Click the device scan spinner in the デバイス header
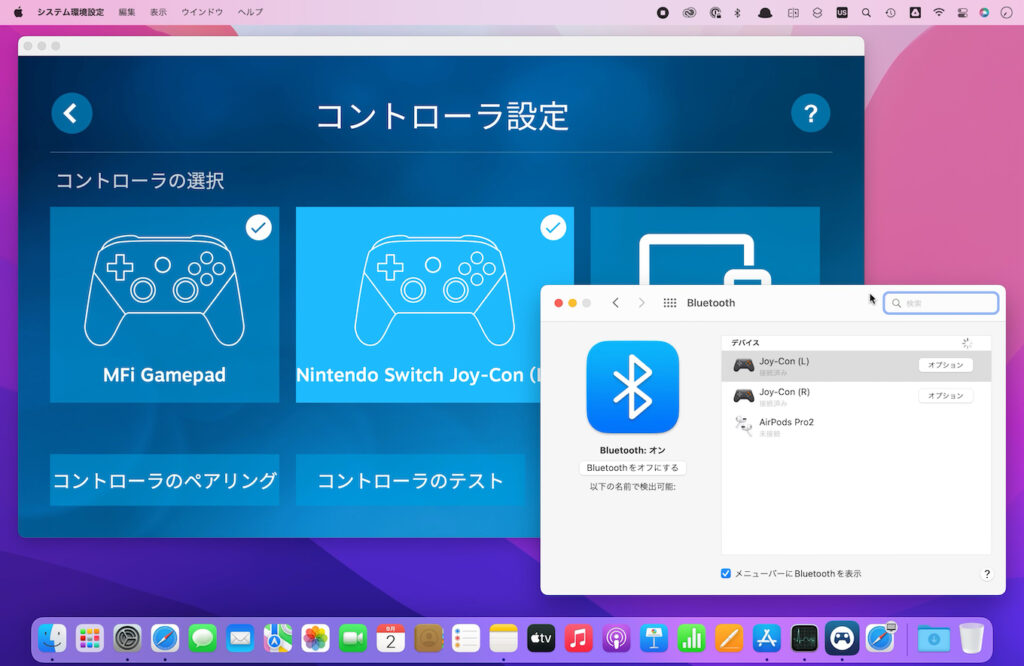1024x666 pixels. click(x=966, y=342)
